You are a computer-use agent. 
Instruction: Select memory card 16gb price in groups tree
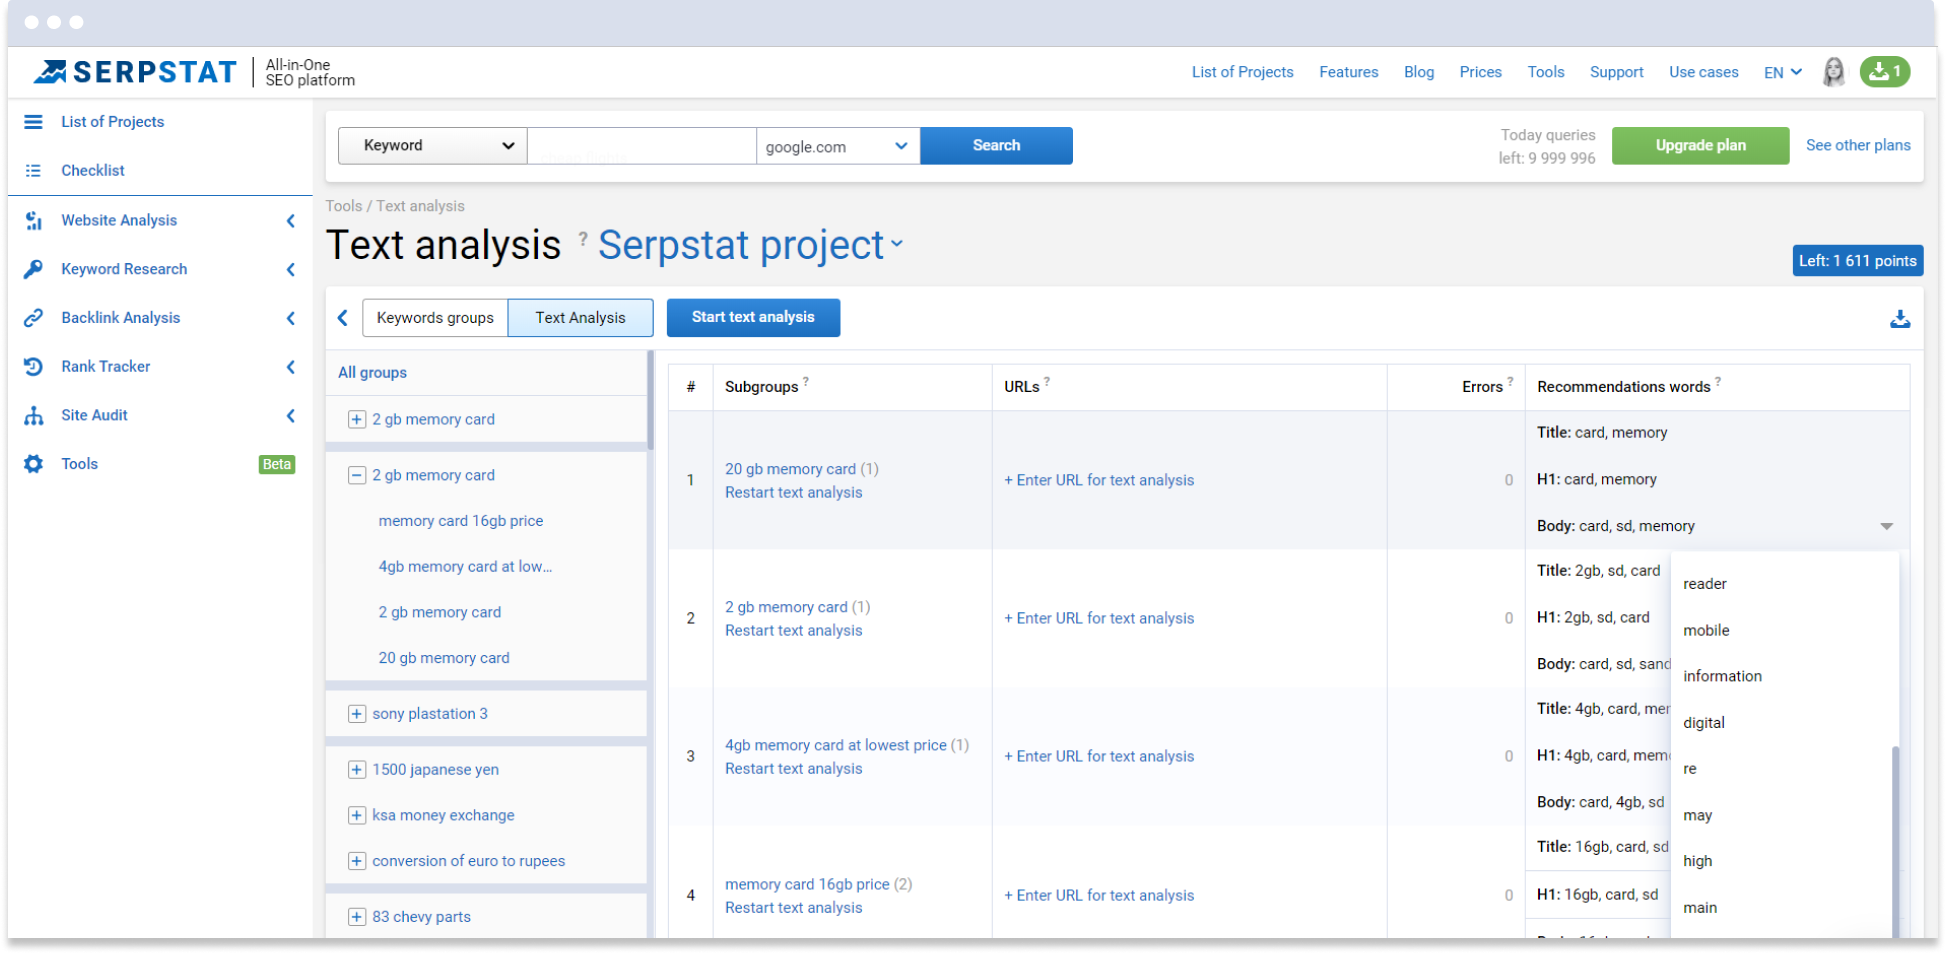pyautogui.click(x=461, y=522)
